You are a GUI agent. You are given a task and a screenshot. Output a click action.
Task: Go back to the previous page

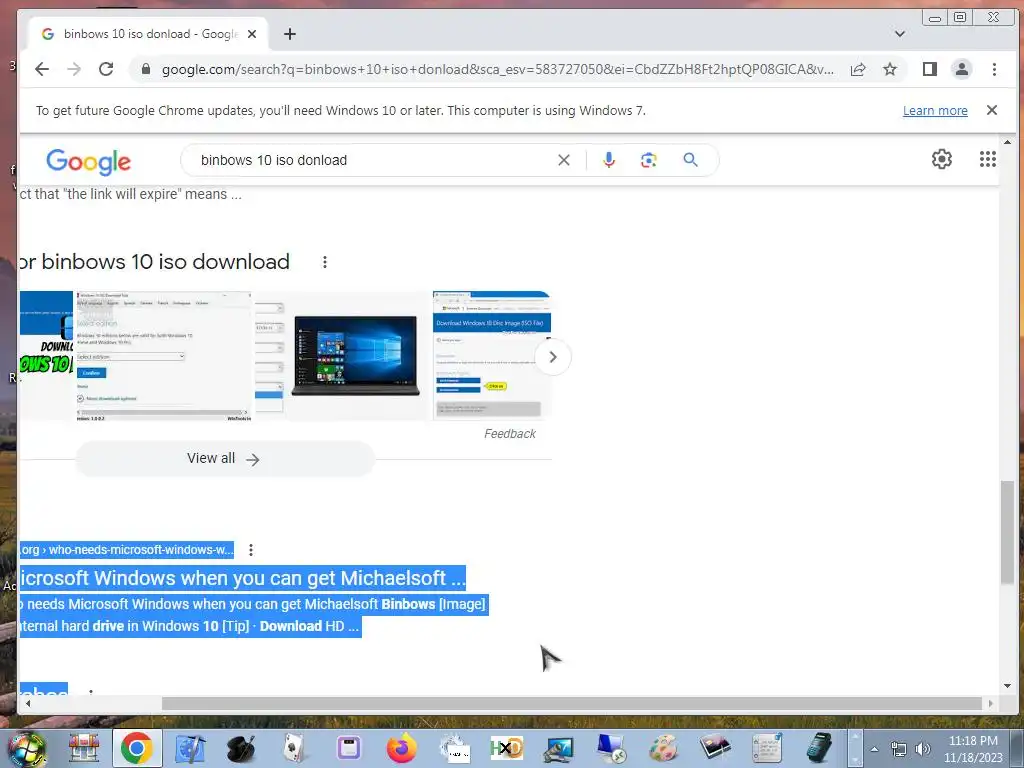point(42,69)
